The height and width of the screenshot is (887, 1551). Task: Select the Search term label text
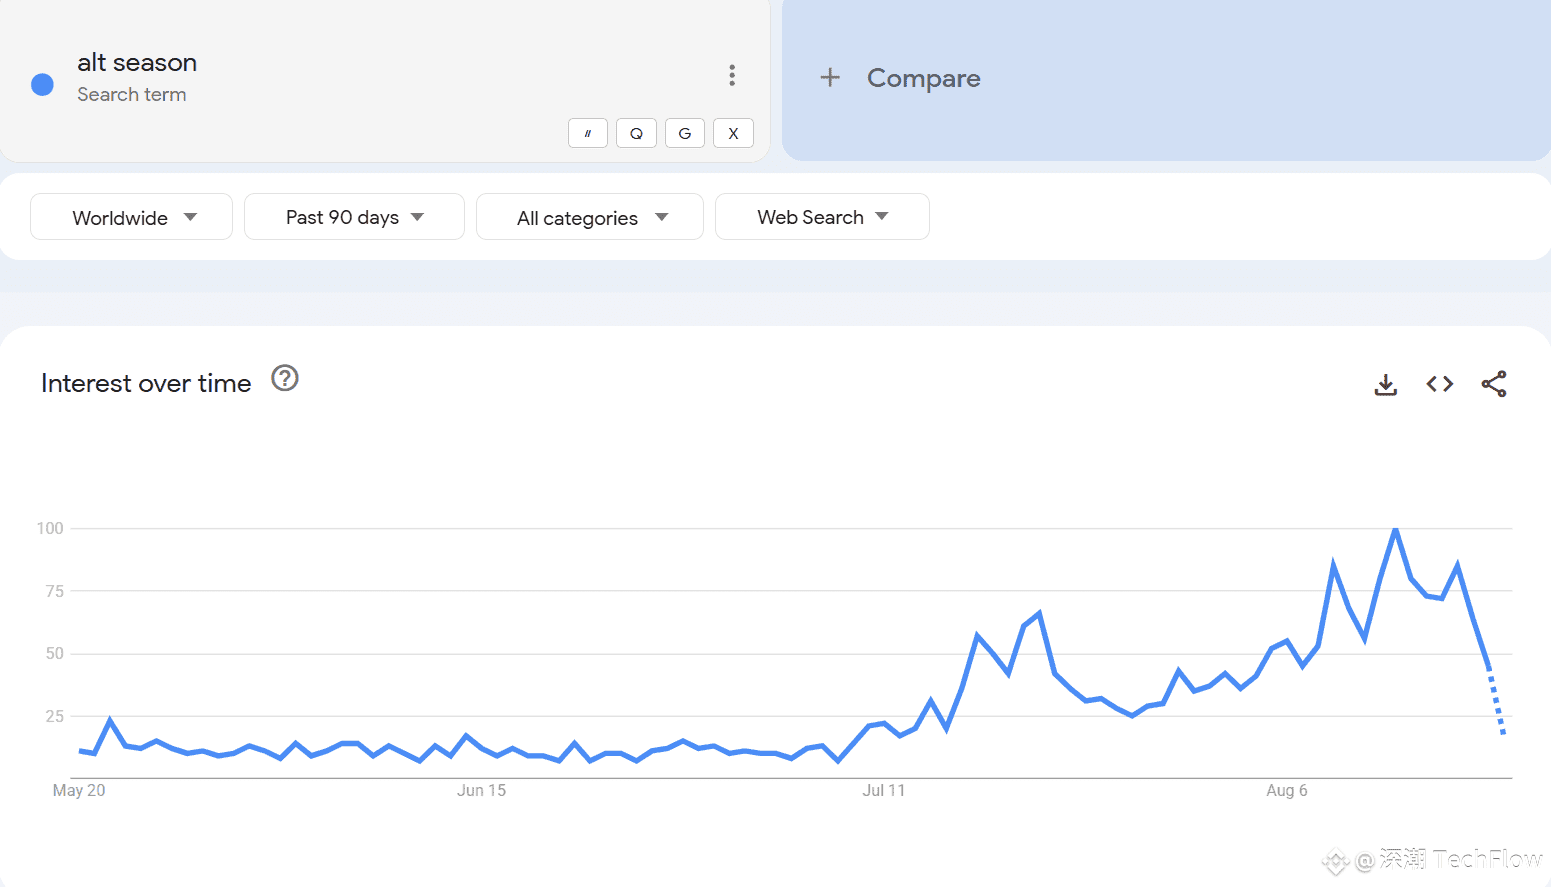coord(132,94)
